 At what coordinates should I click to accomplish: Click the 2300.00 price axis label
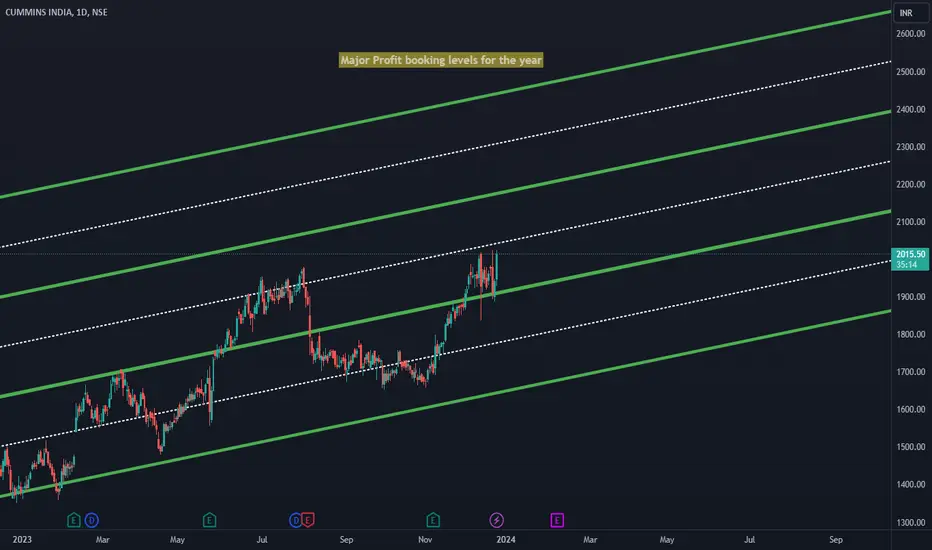[x=911, y=147]
